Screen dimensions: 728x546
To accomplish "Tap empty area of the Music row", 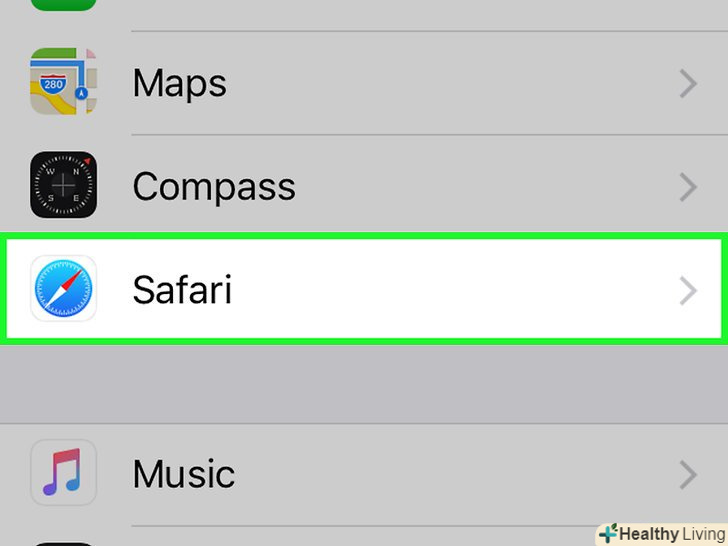I will click(450, 473).
